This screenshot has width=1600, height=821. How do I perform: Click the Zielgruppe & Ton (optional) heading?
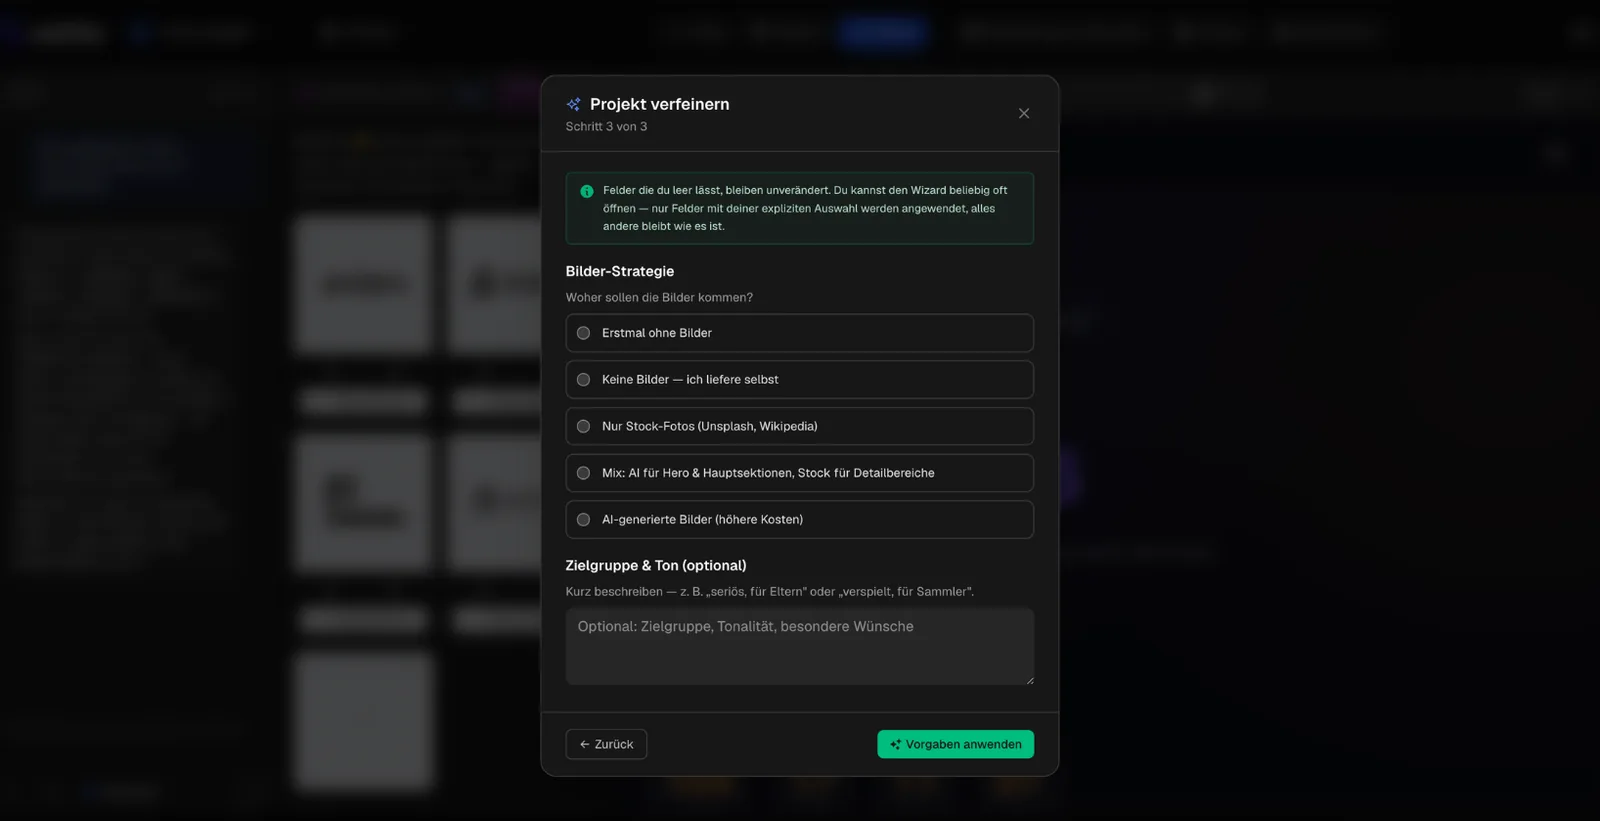(656, 565)
